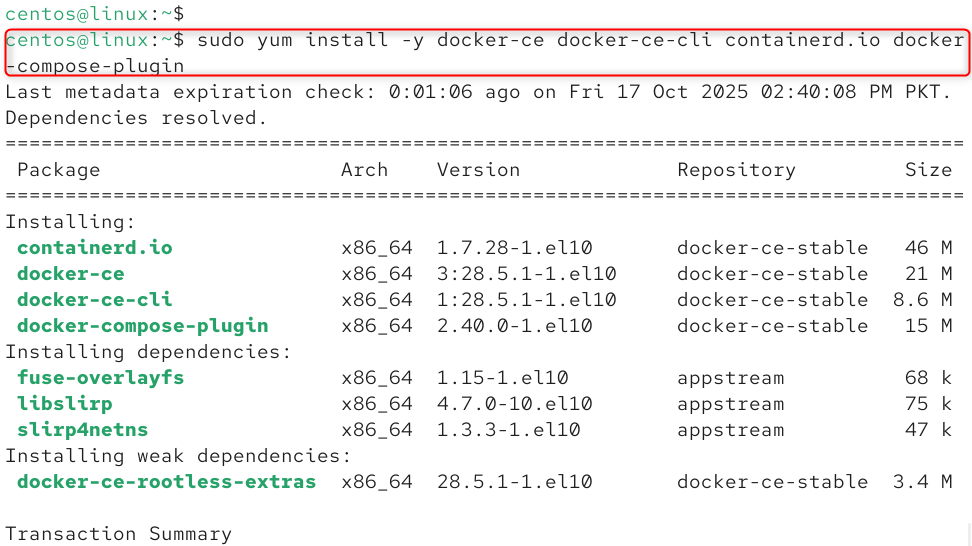972x546 pixels.
Task: Click the Arch column header
Action: 364,170
